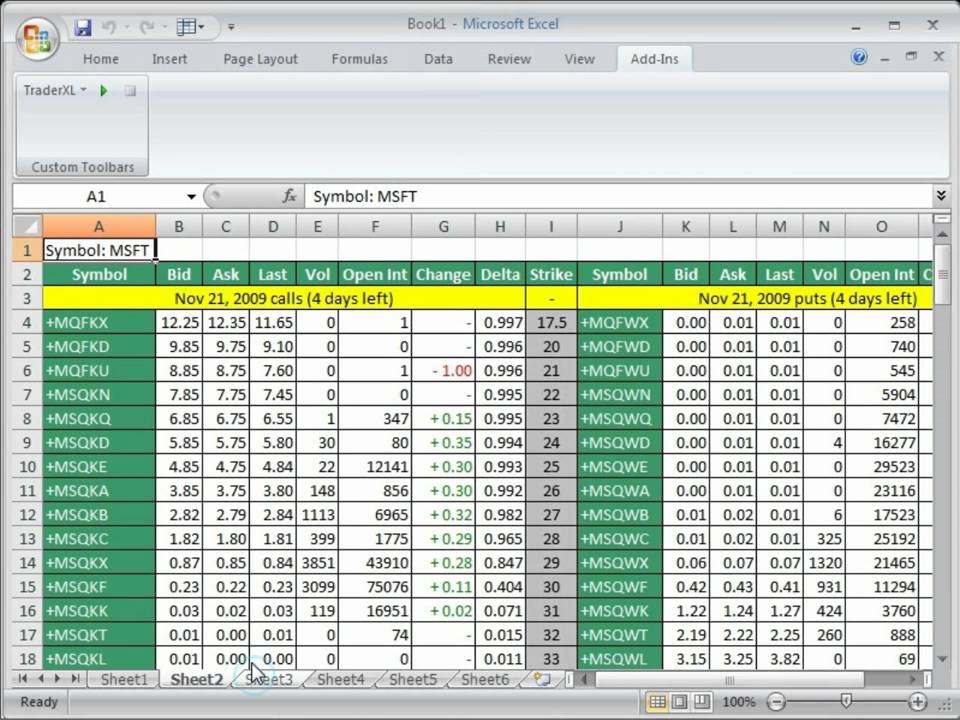
Task: Go to last sheet navigation arrow
Action: point(75,678)
